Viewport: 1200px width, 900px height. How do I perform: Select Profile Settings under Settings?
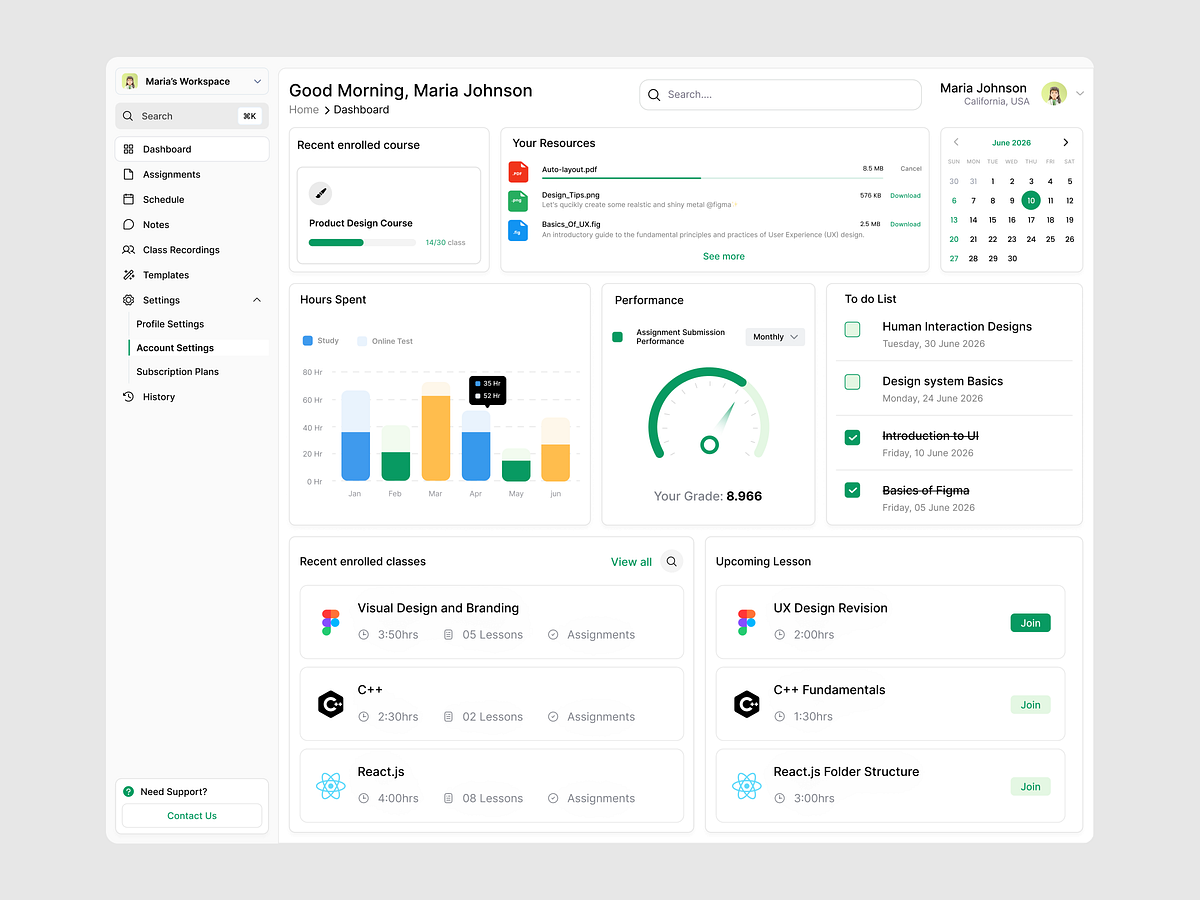point(169,323)
